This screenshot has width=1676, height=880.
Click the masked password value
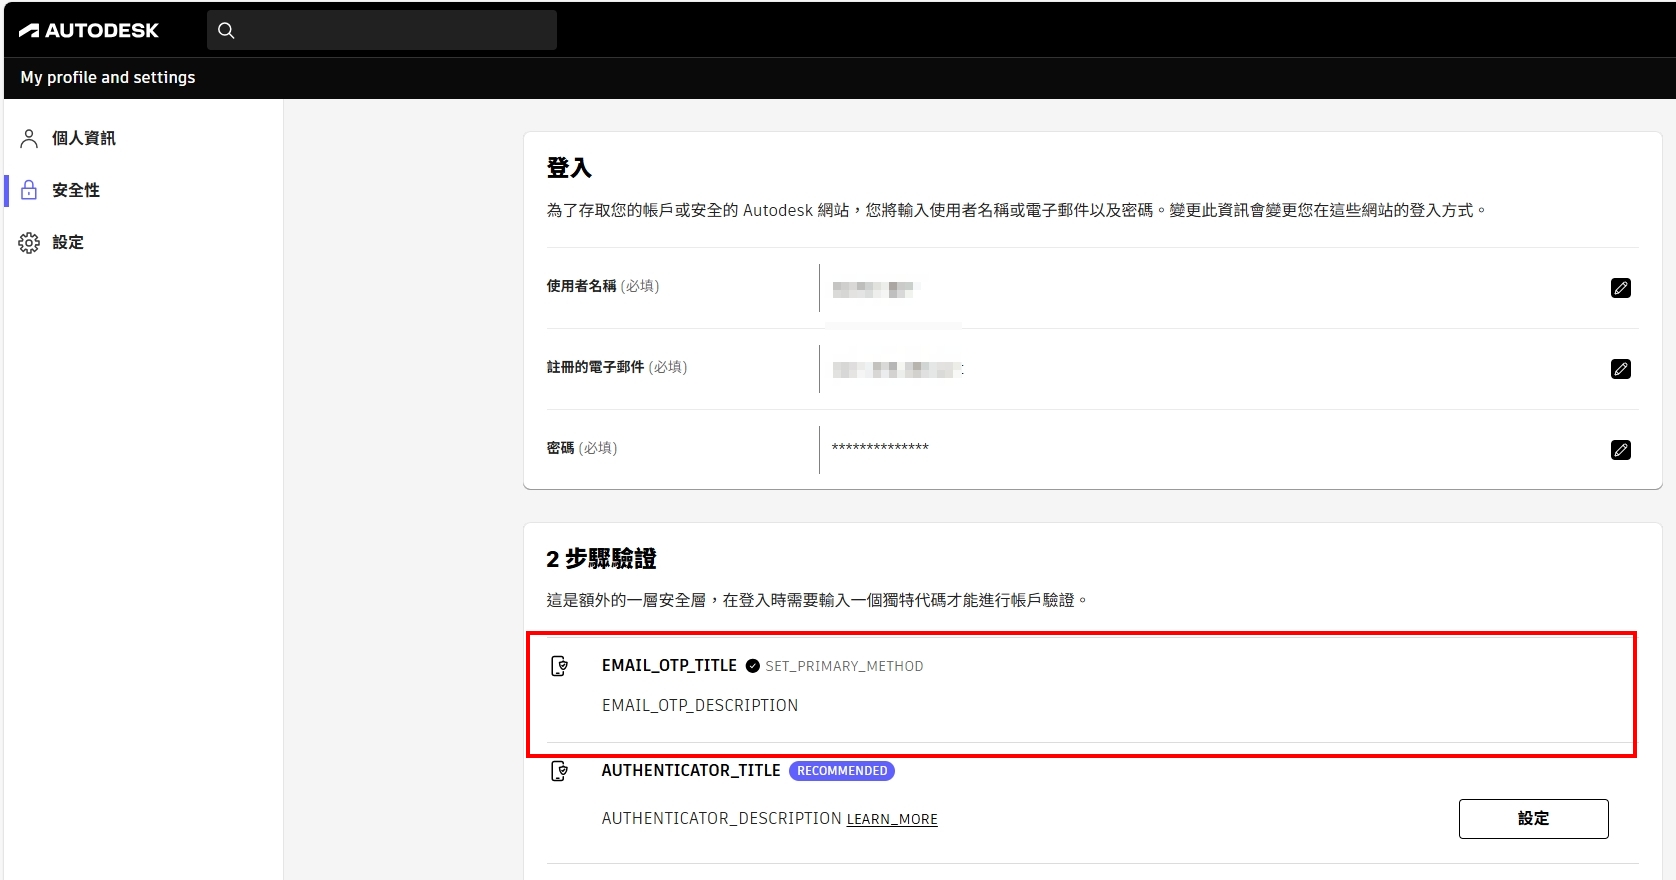point(880,448)
